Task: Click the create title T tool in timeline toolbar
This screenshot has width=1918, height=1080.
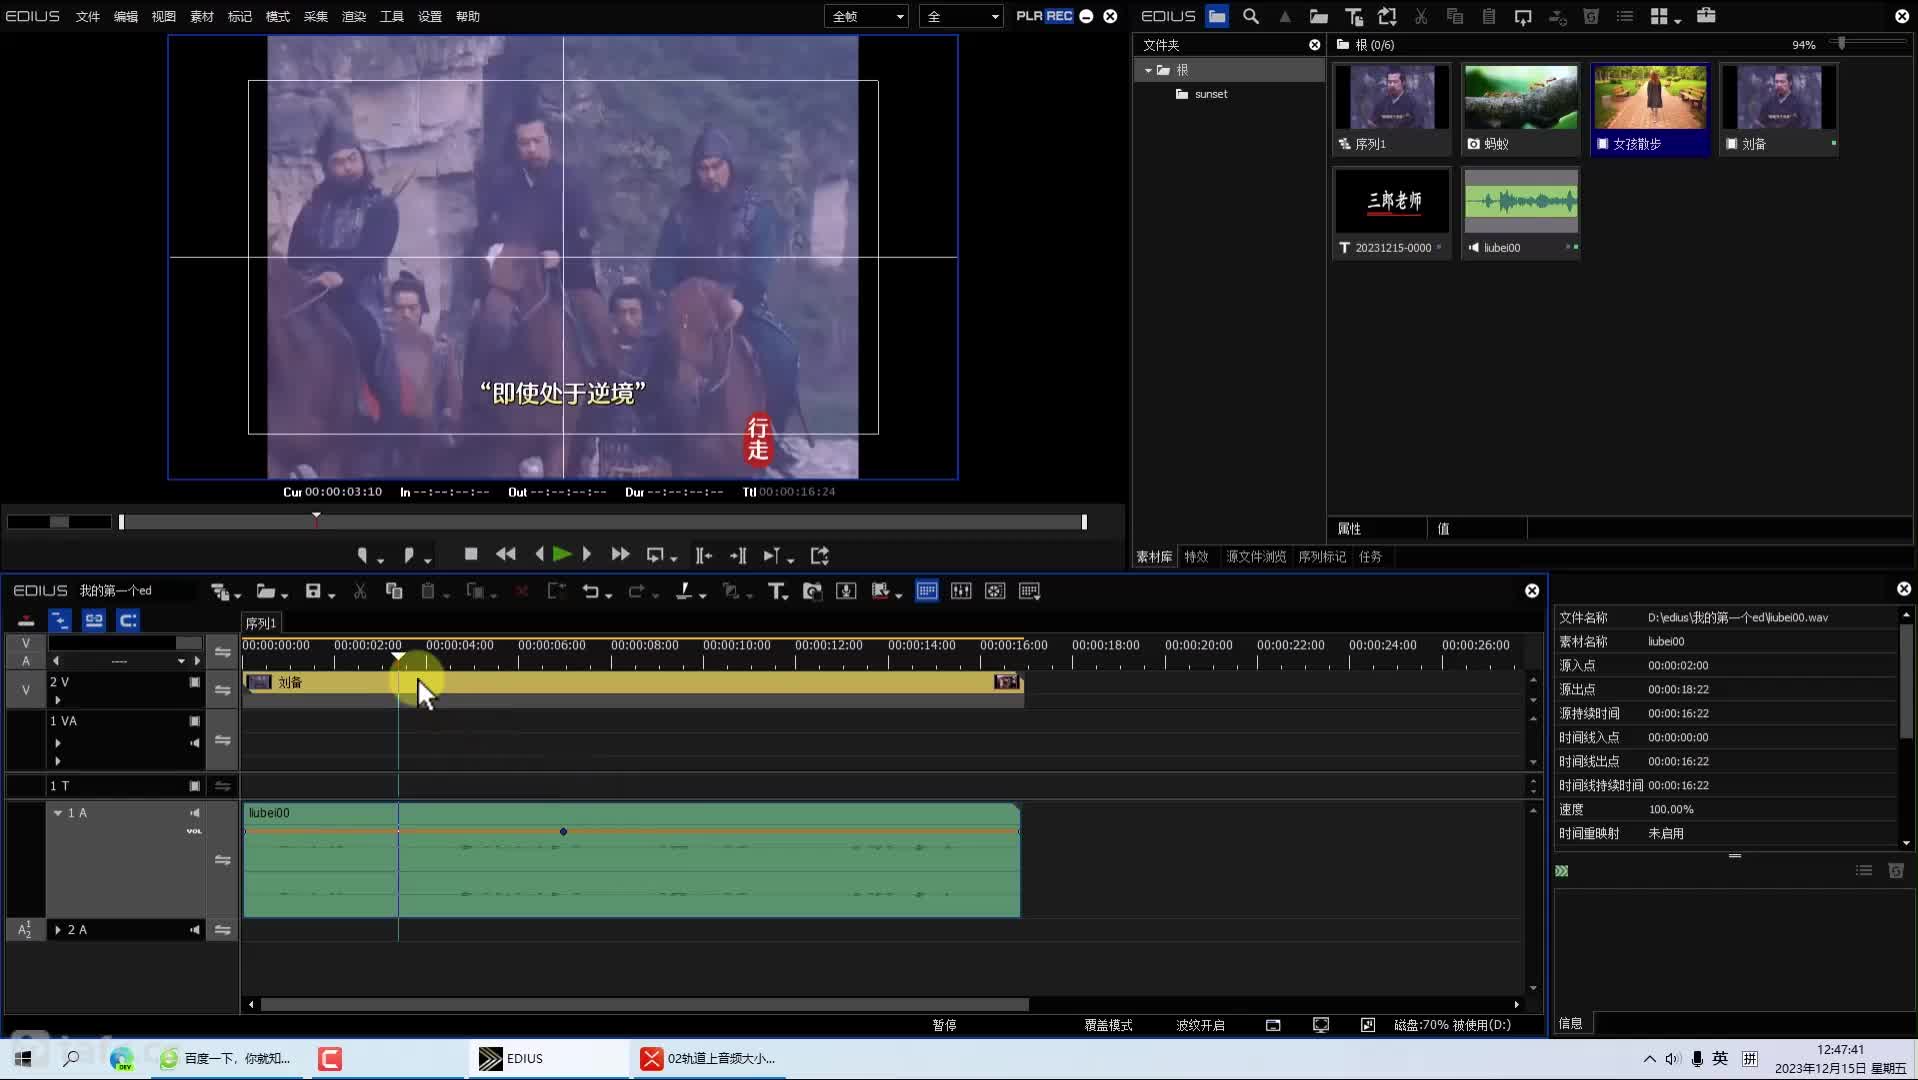Action: pos(777,591)
